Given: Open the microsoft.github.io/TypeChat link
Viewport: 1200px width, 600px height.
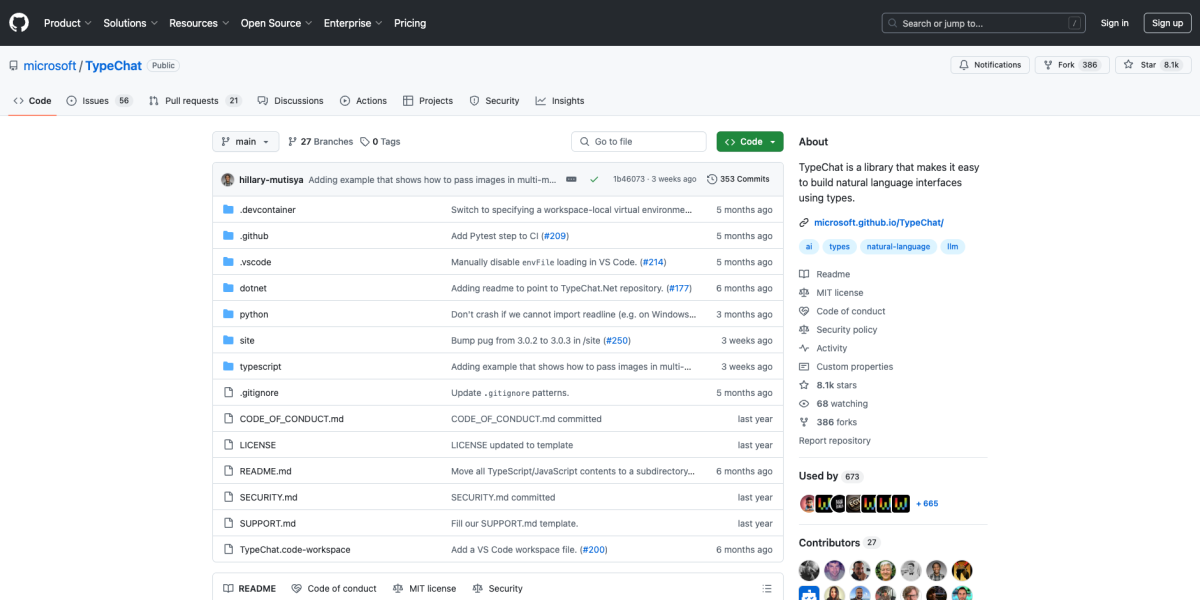Looking at the screenshot, I should (878, 222).
